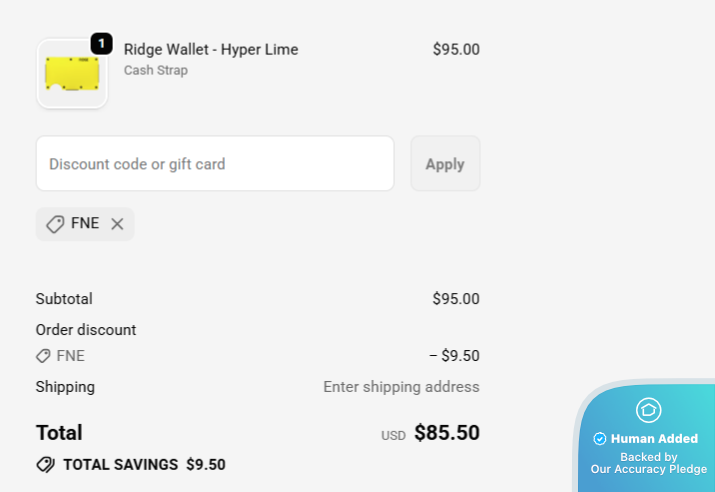Image resolution: width=715 pixels, height=492 pixels.
Task: Click the quantity badge on product image
Action: click(x=101, y=44)
